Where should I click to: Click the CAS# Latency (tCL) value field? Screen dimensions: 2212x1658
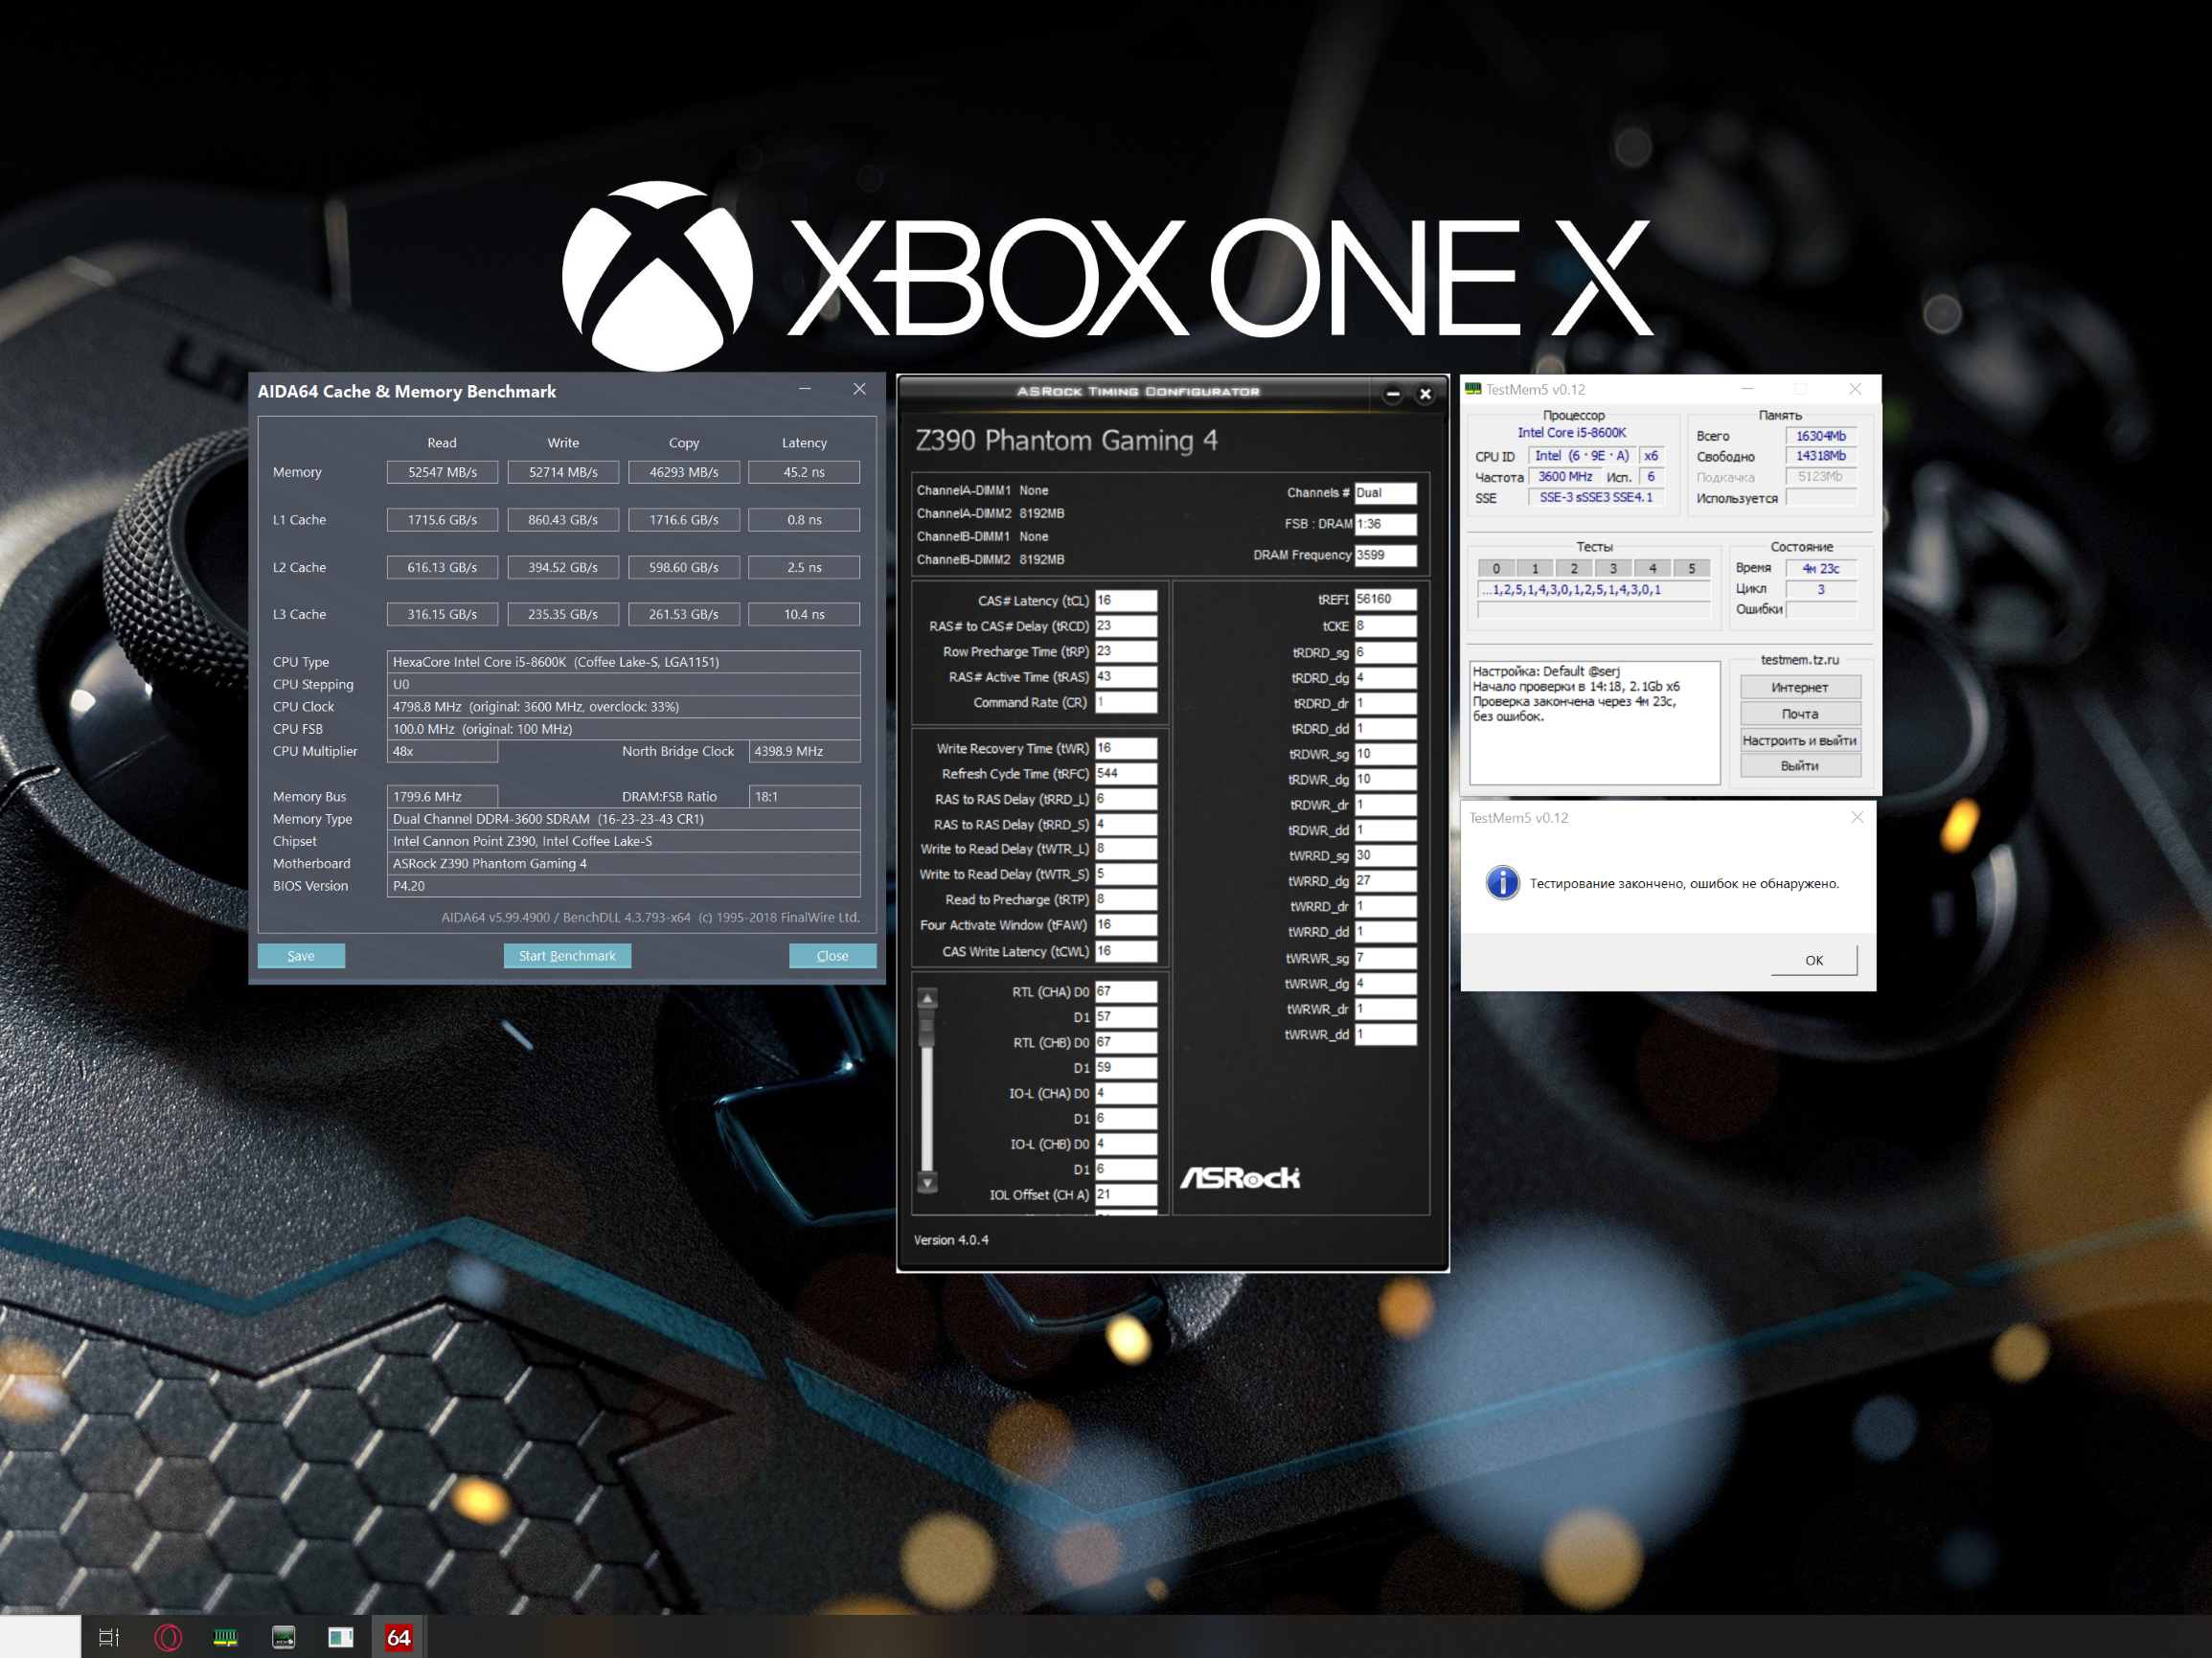1125,600
